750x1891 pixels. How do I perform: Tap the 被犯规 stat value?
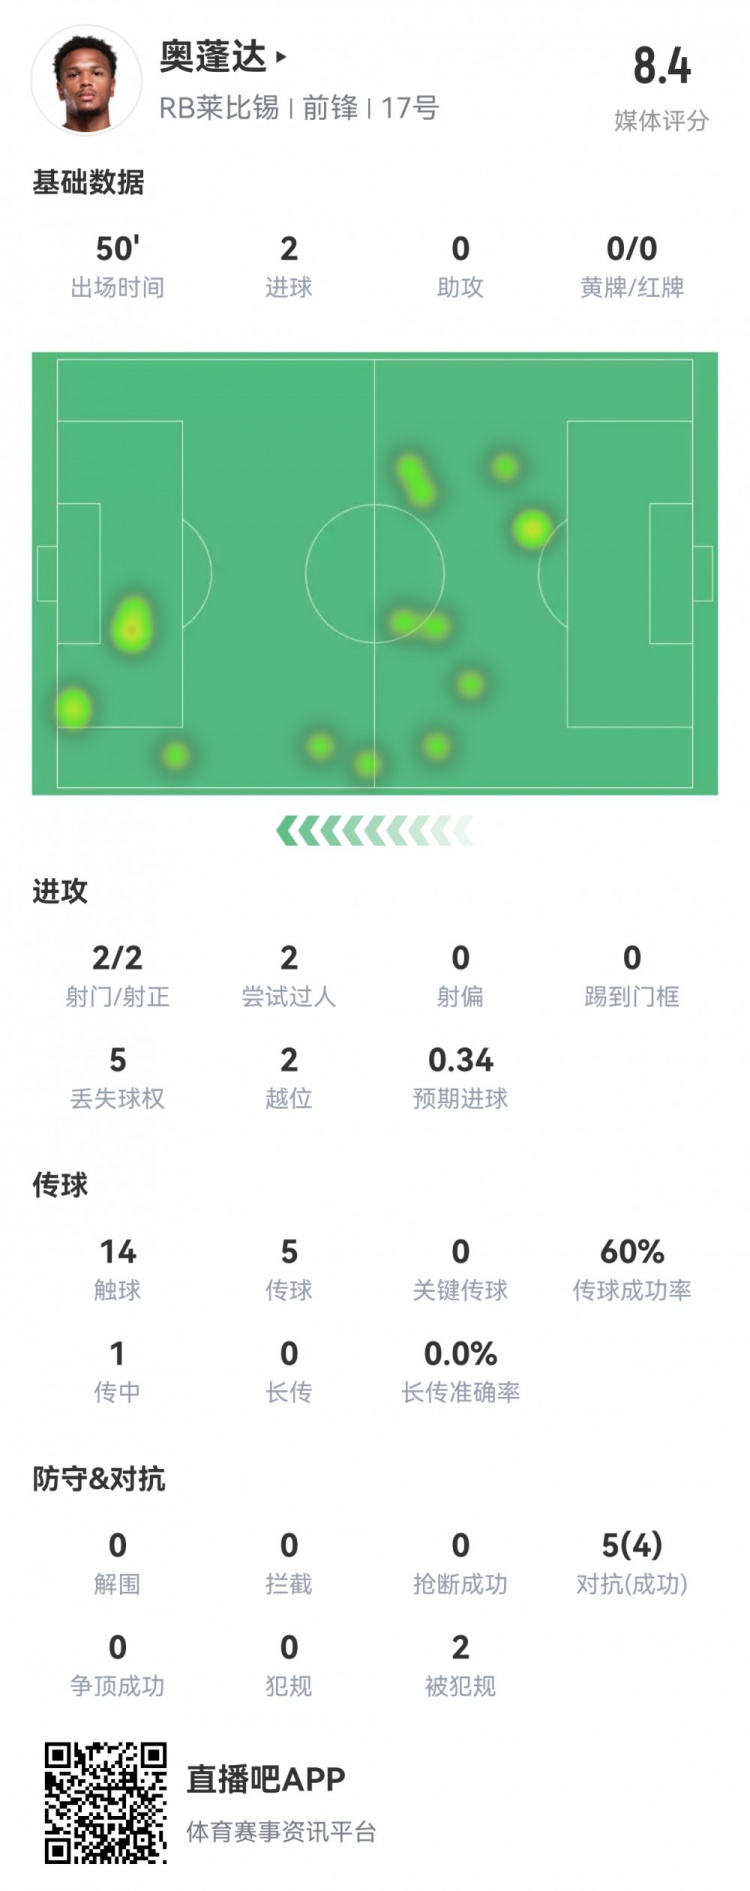(460, 1648)
